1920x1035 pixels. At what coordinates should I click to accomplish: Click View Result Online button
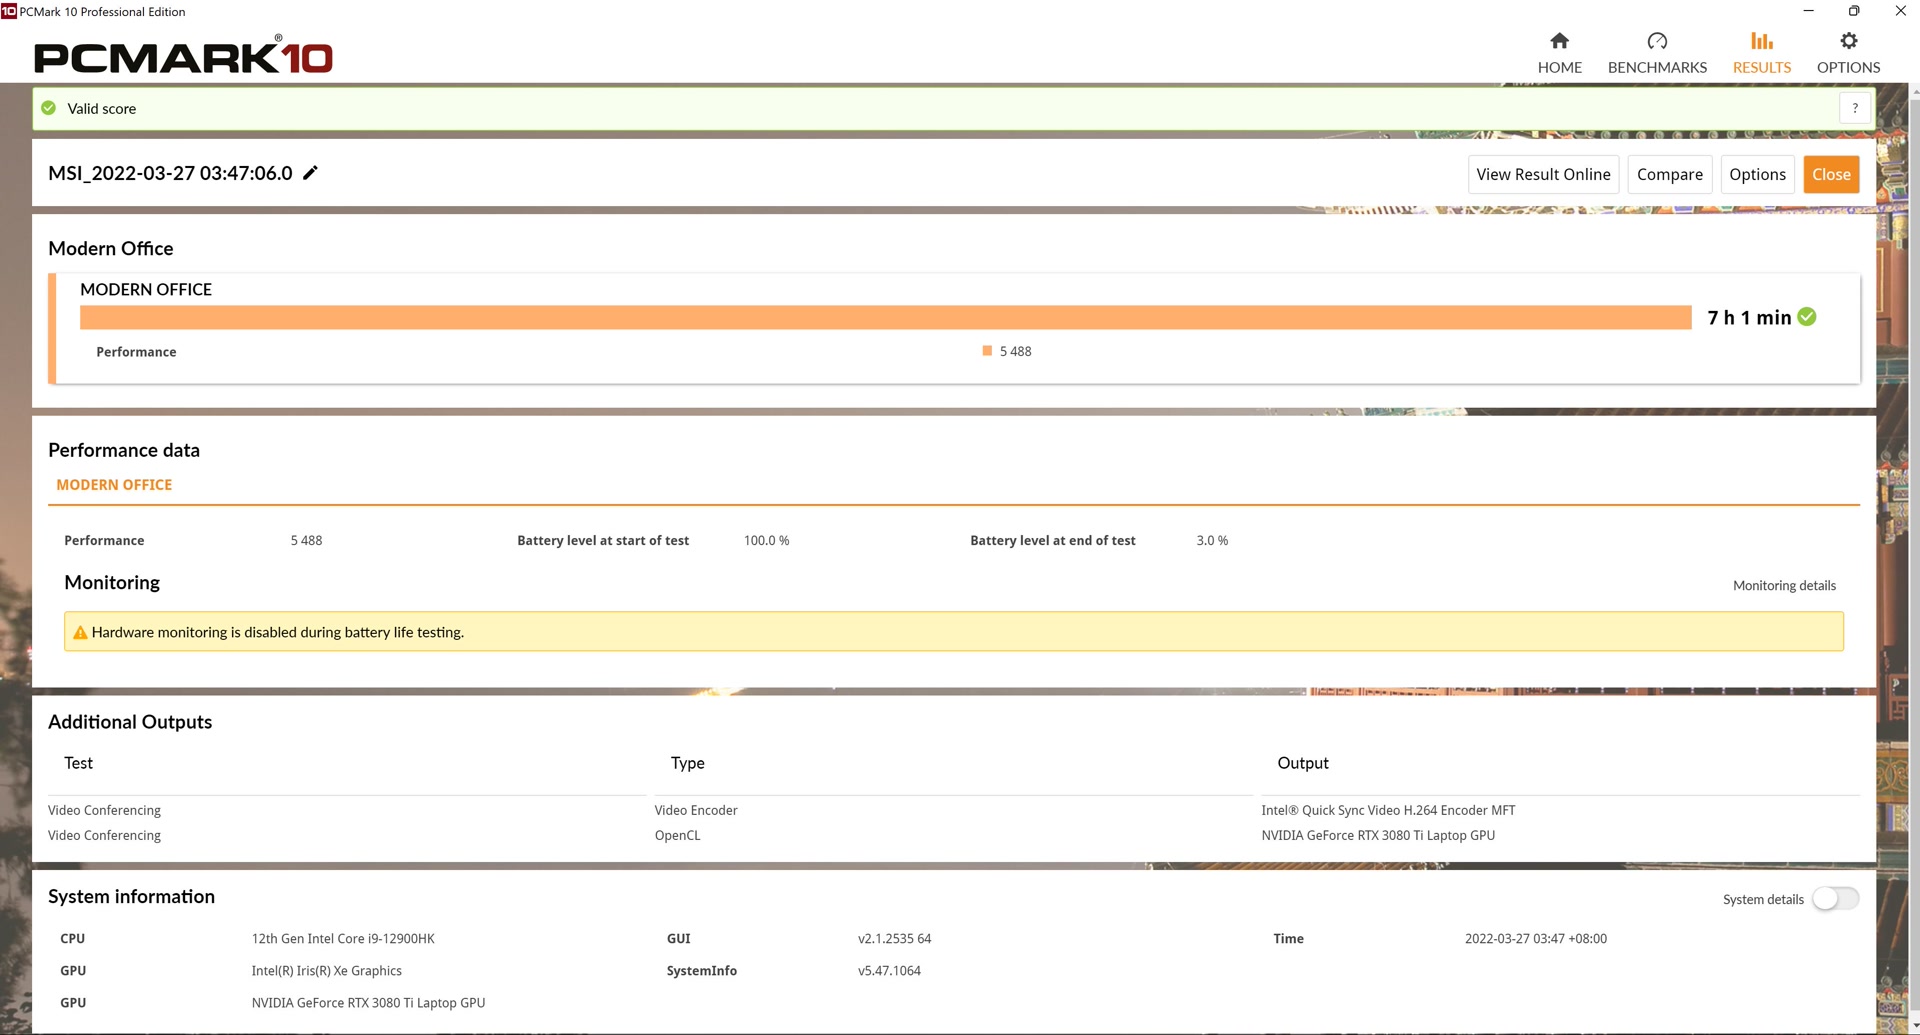coord(1543,174)
